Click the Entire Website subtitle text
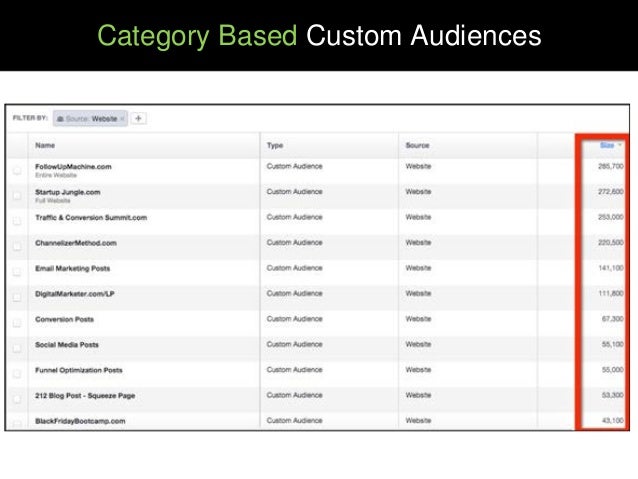Viewport: 638px width, 479px height. click(x=56, y=175)
